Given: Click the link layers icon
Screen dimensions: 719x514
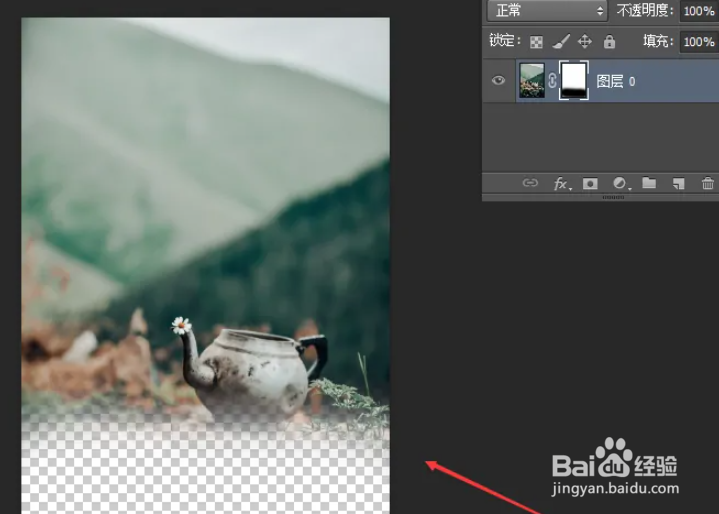Looking at the screenshot, I should pos(530,183).
